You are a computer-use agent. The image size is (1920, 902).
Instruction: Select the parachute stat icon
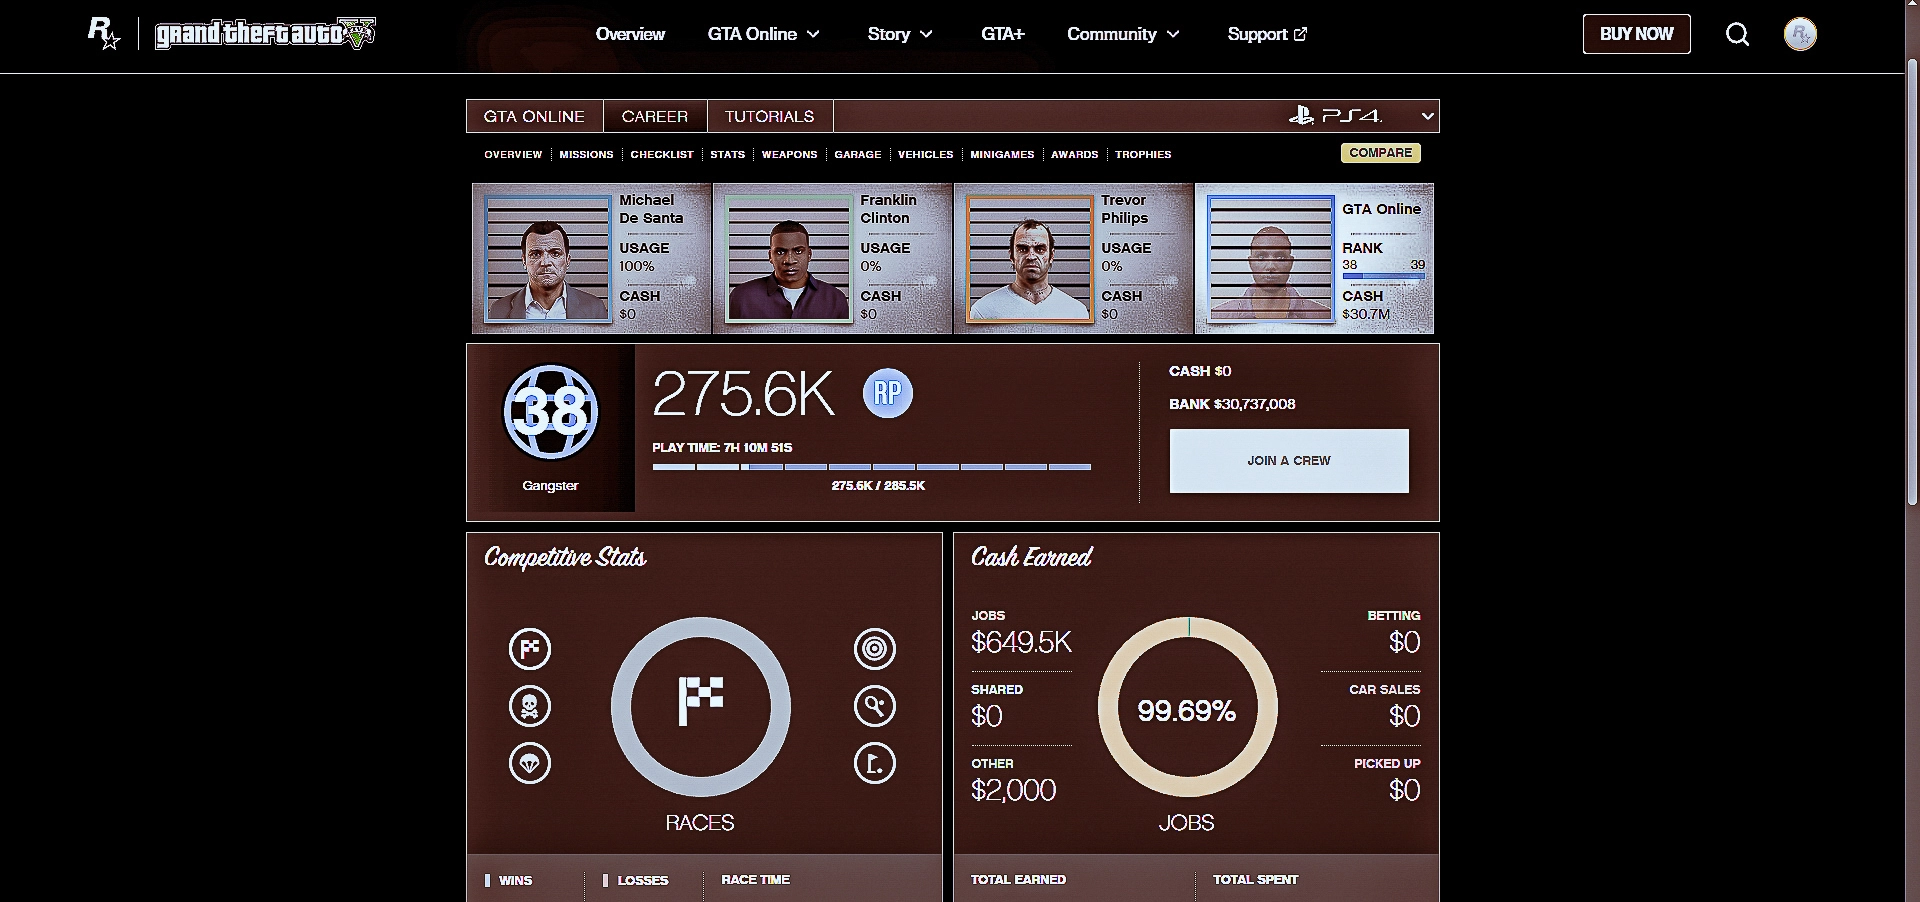click(530, 764)
